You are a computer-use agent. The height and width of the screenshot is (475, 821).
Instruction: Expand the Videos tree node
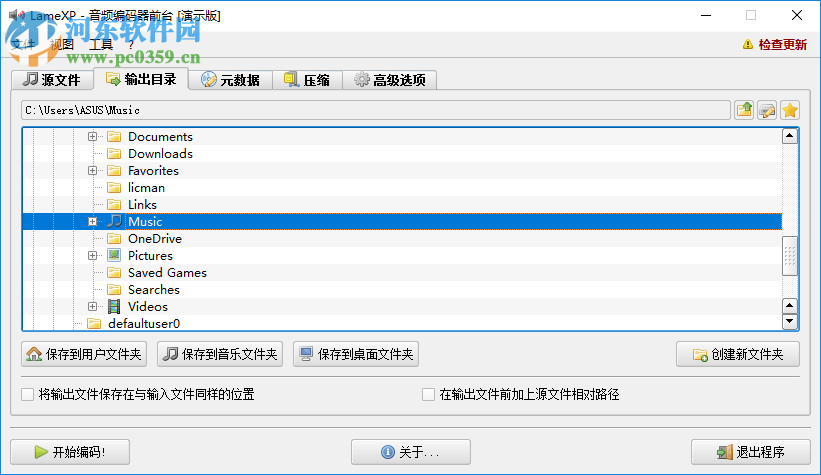click(93, 306)
